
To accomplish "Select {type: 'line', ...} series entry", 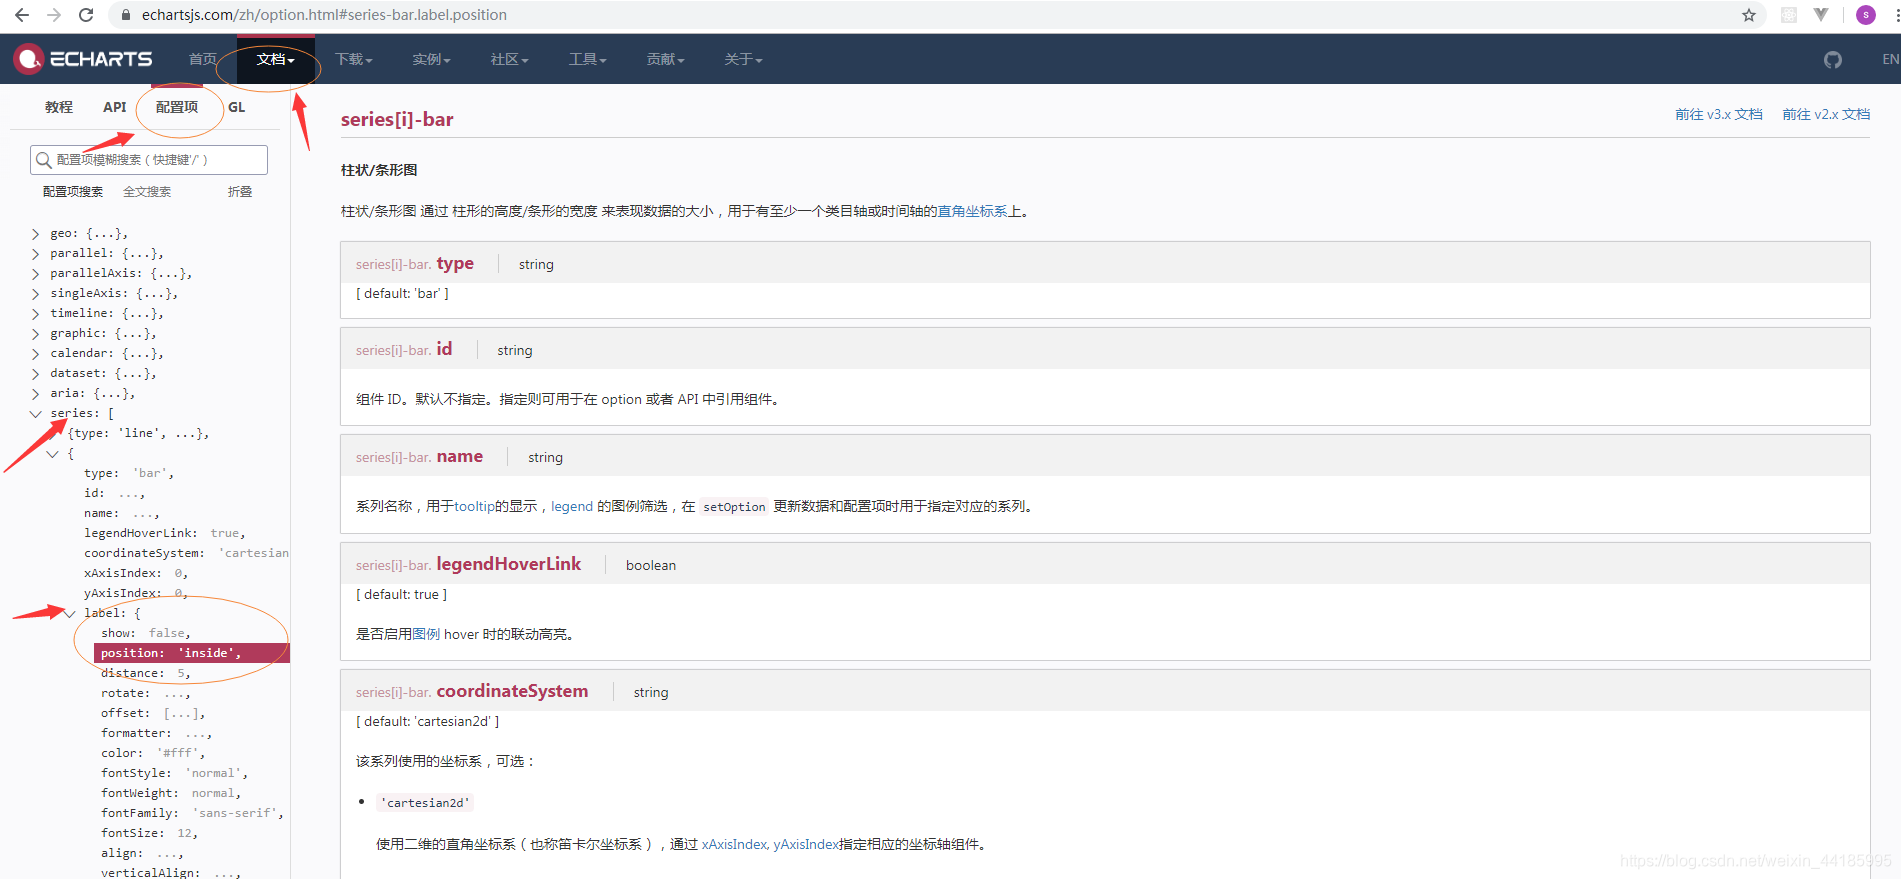I will coord(138,434).
